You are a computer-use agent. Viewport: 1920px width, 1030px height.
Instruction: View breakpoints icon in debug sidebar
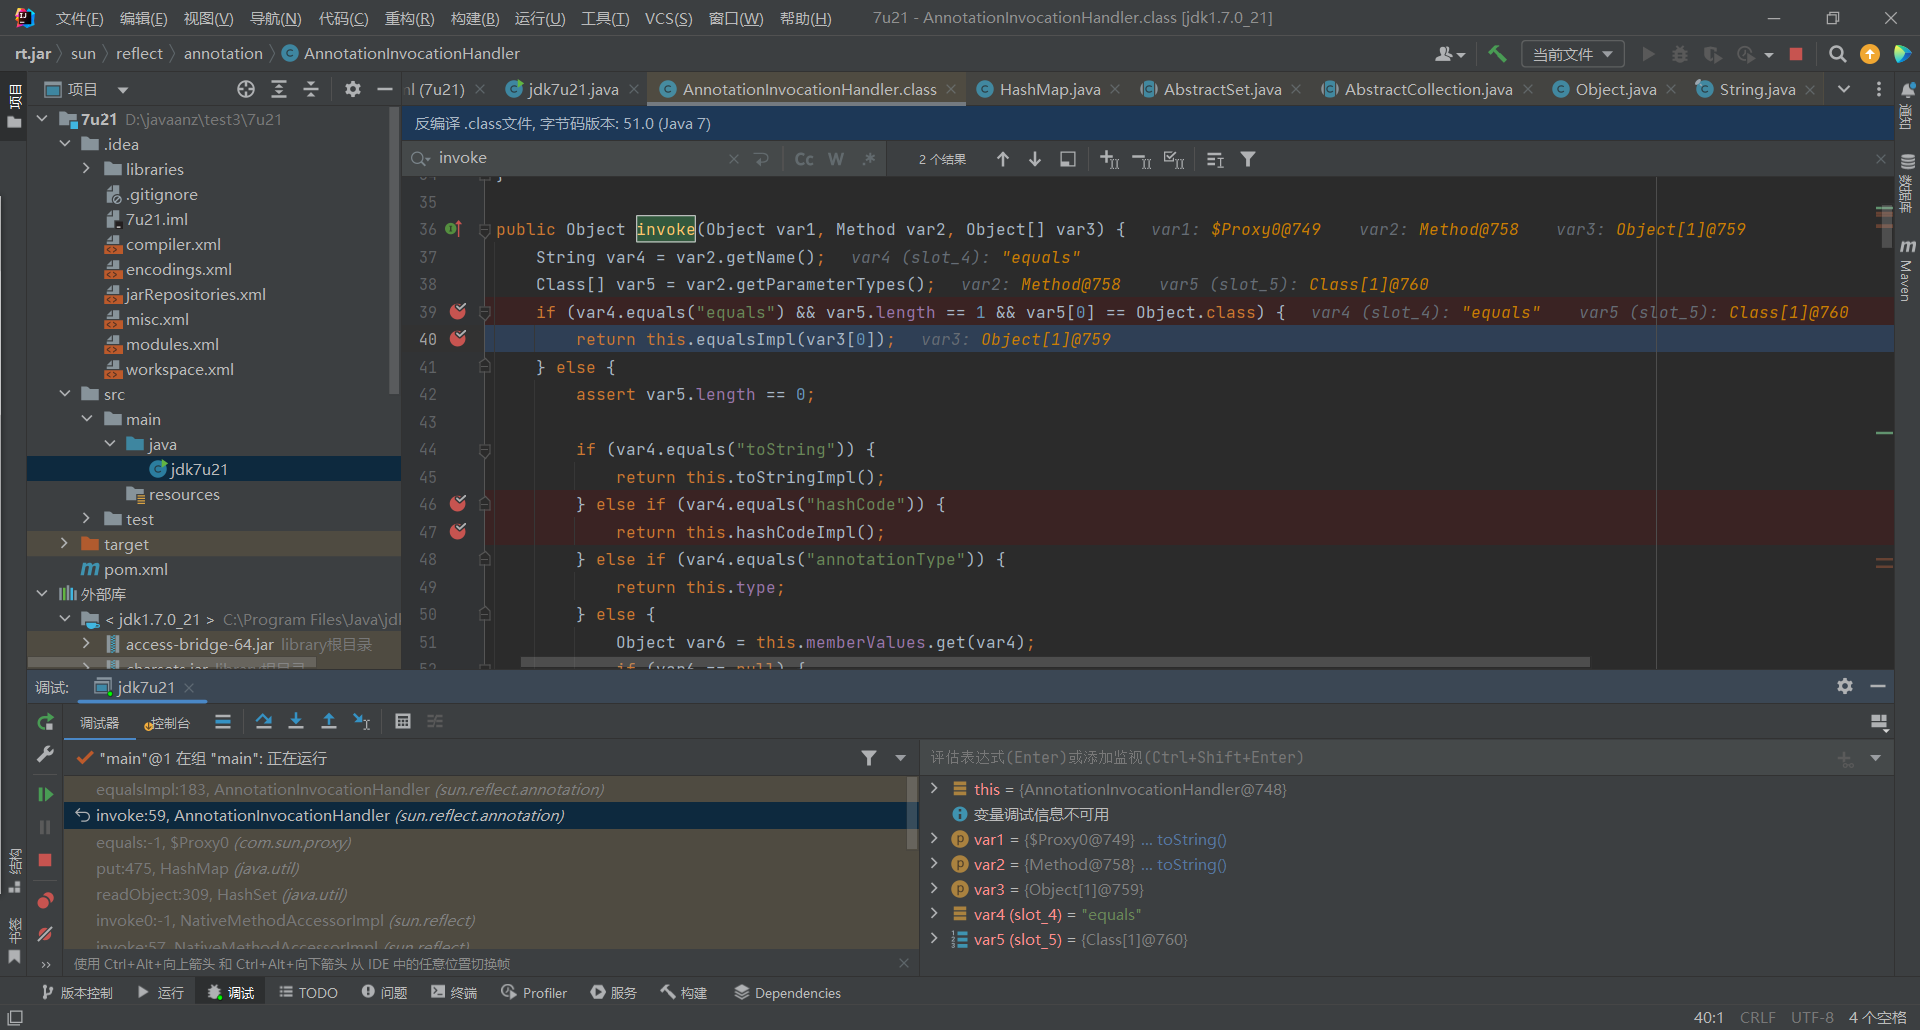pos(45,900)
